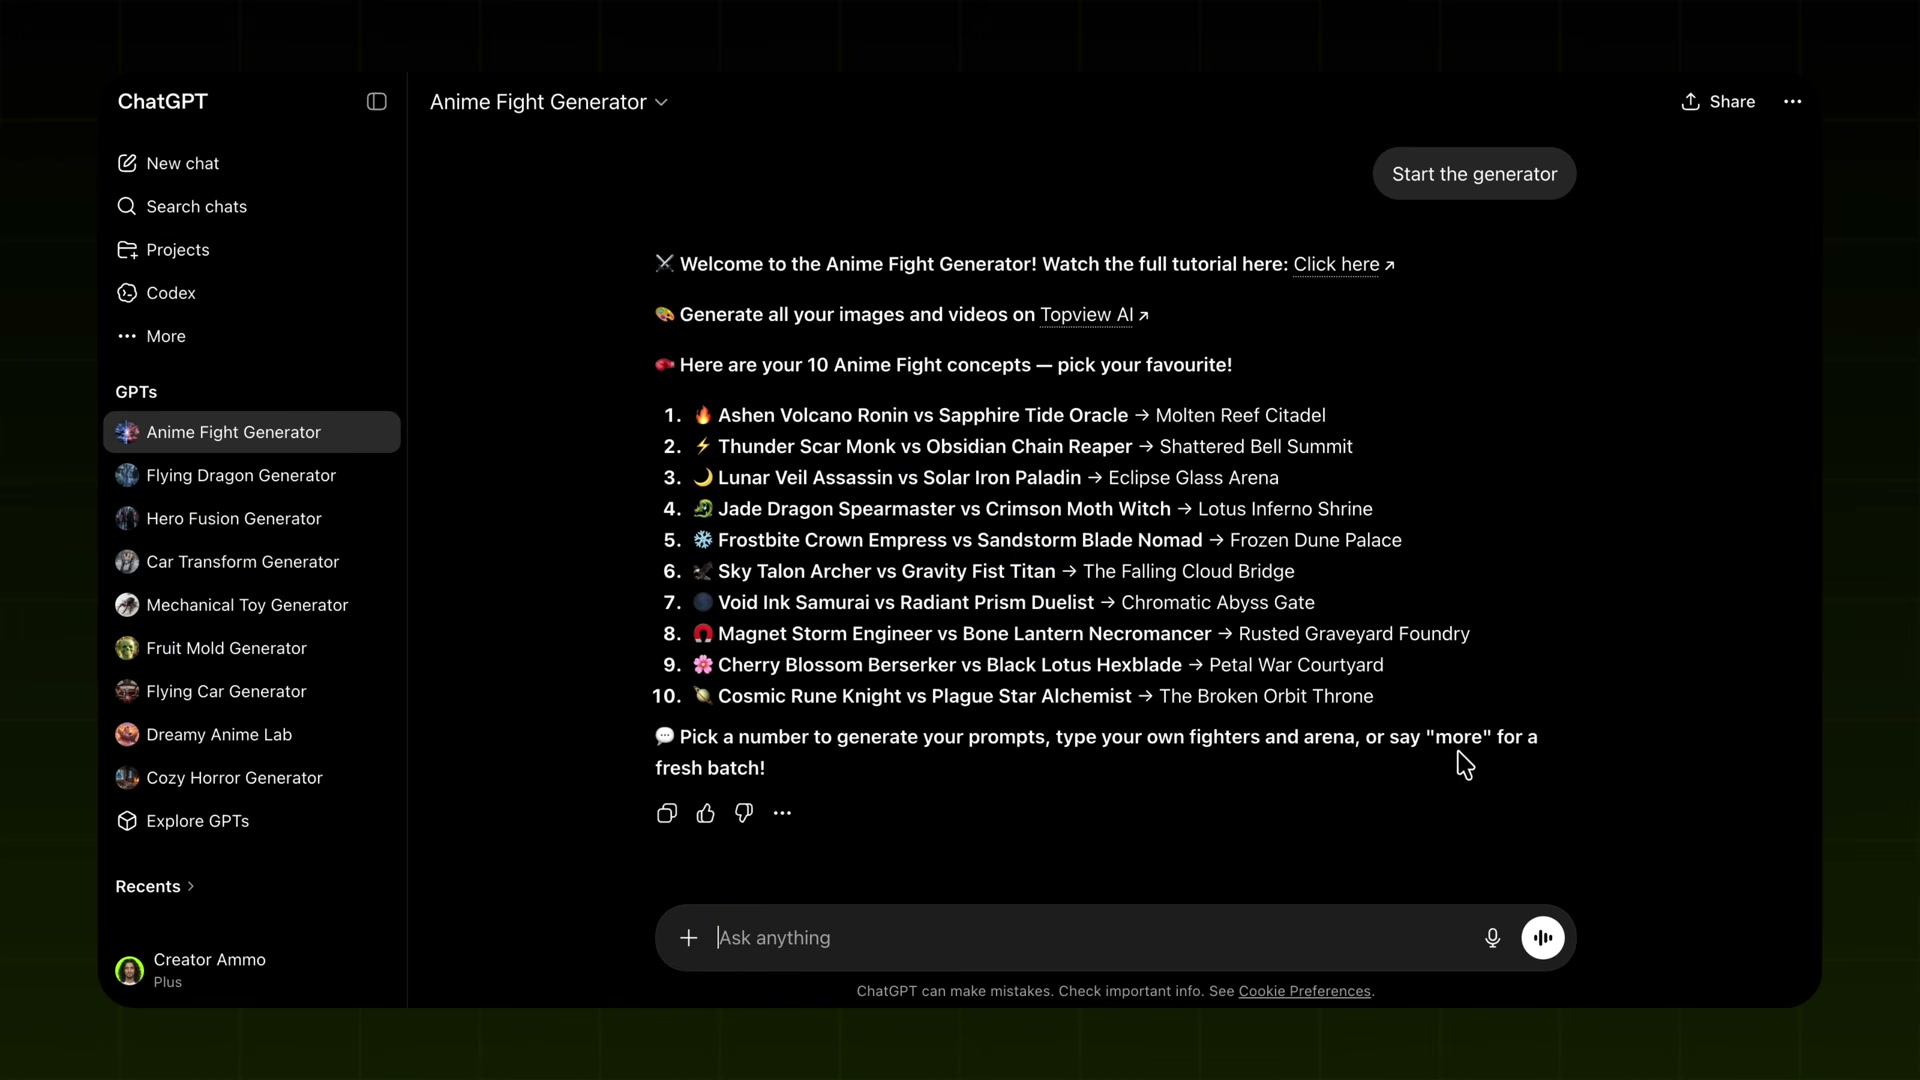Click the Flying Dragon Generator avatar icon
The width and height of the screenshot is (1920, 1080).
point(127,475)
